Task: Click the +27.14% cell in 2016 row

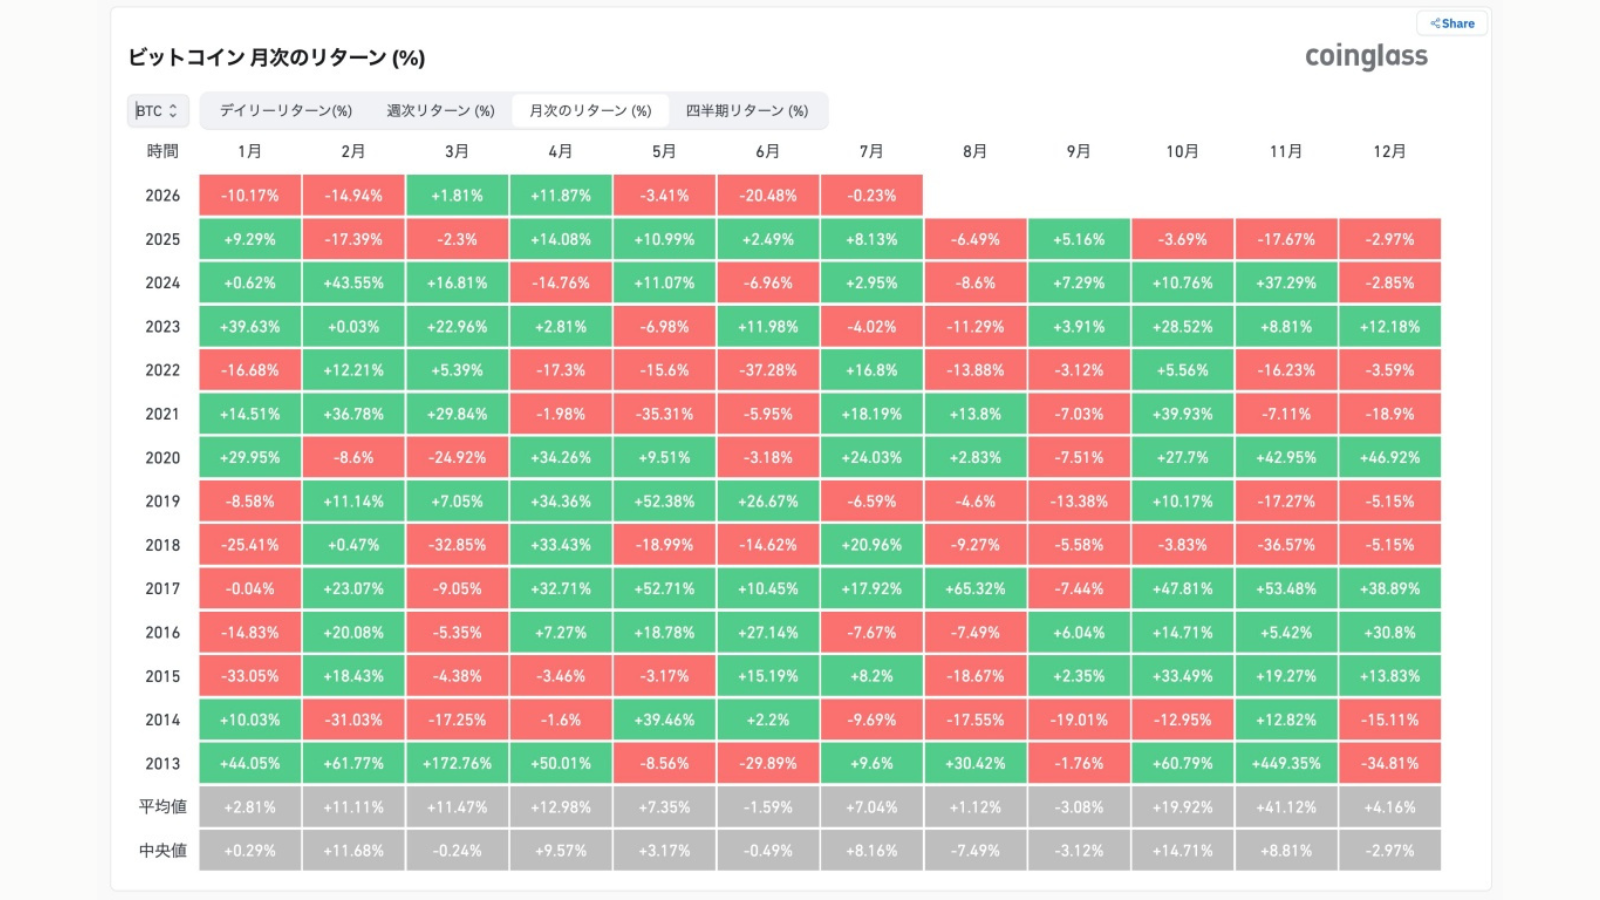Action: click(768, 633)
